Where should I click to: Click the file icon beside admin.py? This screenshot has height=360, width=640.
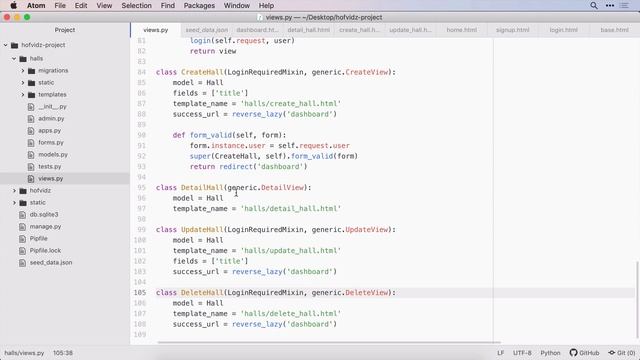pyautogui.click(x=31, y=119)
